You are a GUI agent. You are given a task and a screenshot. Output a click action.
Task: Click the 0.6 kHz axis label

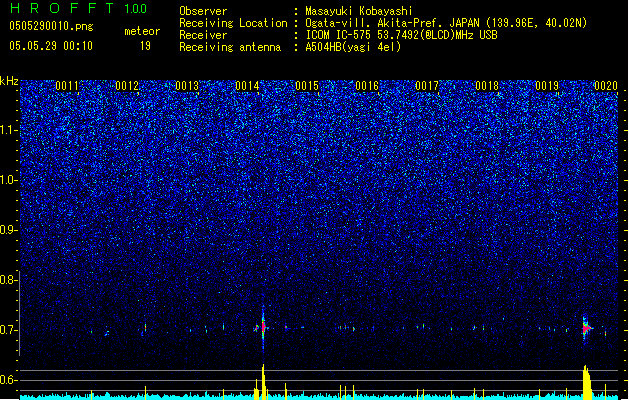point(8,380)
